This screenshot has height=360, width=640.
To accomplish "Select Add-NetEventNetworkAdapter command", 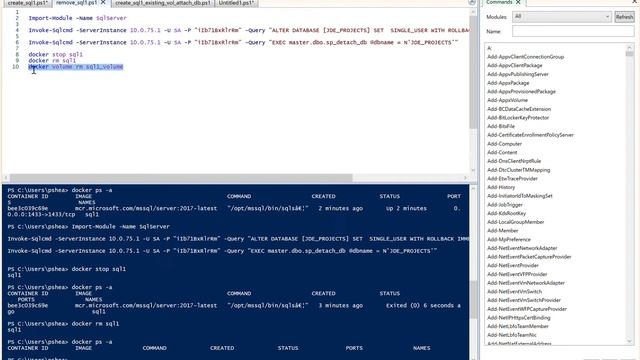I will [x=522, y=248].
